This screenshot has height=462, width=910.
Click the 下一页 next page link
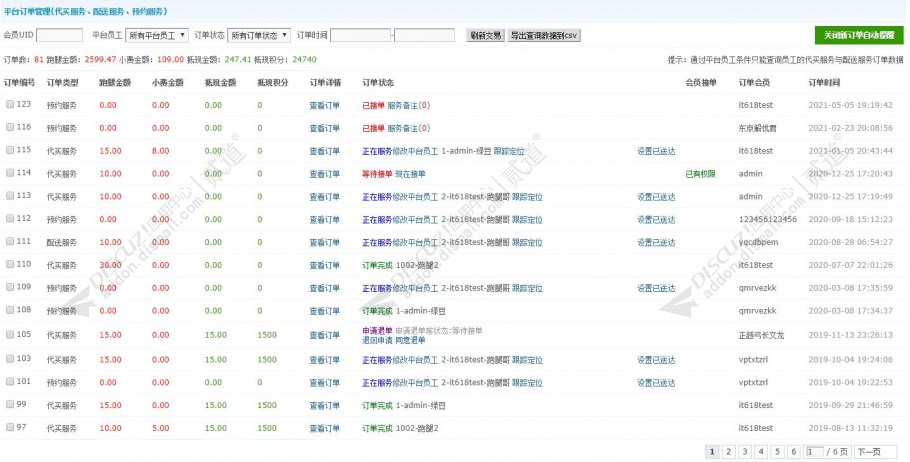[x=875, y=452]
